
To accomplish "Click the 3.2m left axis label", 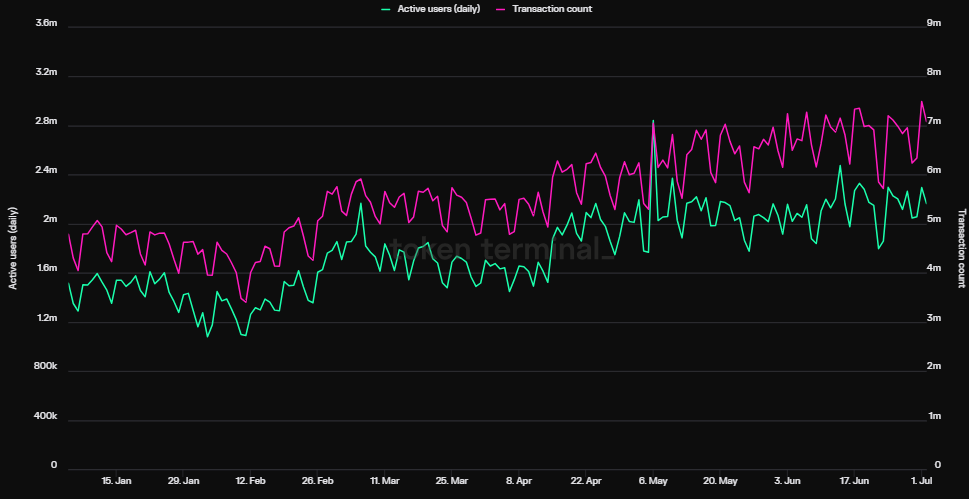I will tap(47, 72).
